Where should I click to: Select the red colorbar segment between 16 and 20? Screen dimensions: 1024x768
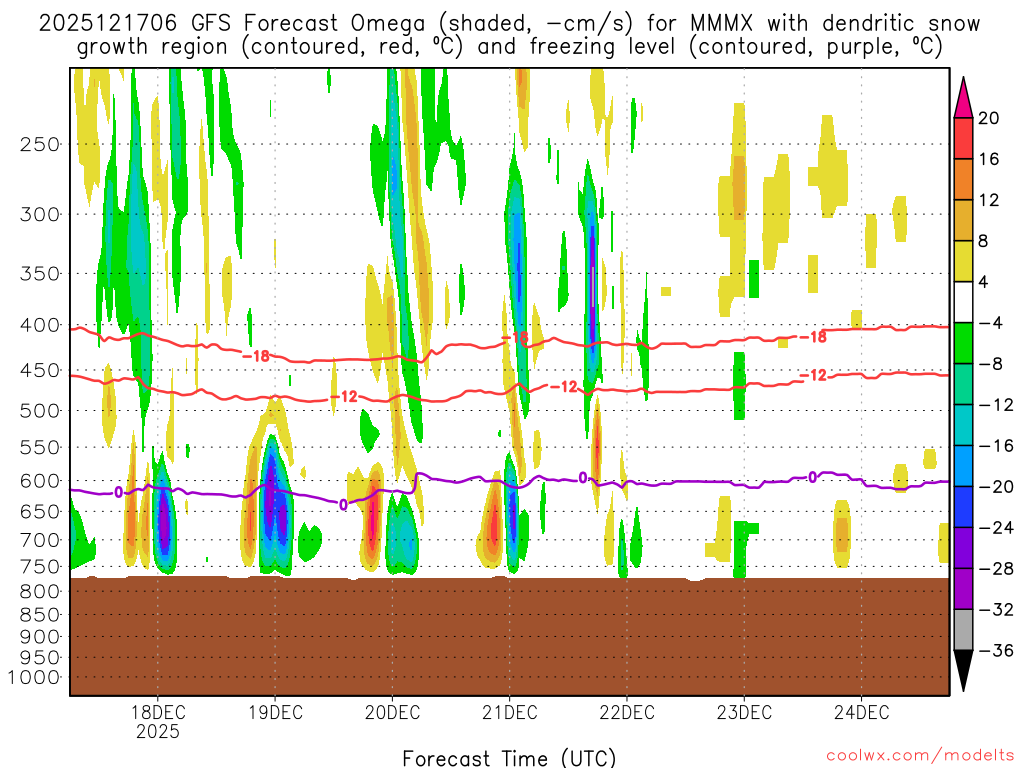[964, 138]
